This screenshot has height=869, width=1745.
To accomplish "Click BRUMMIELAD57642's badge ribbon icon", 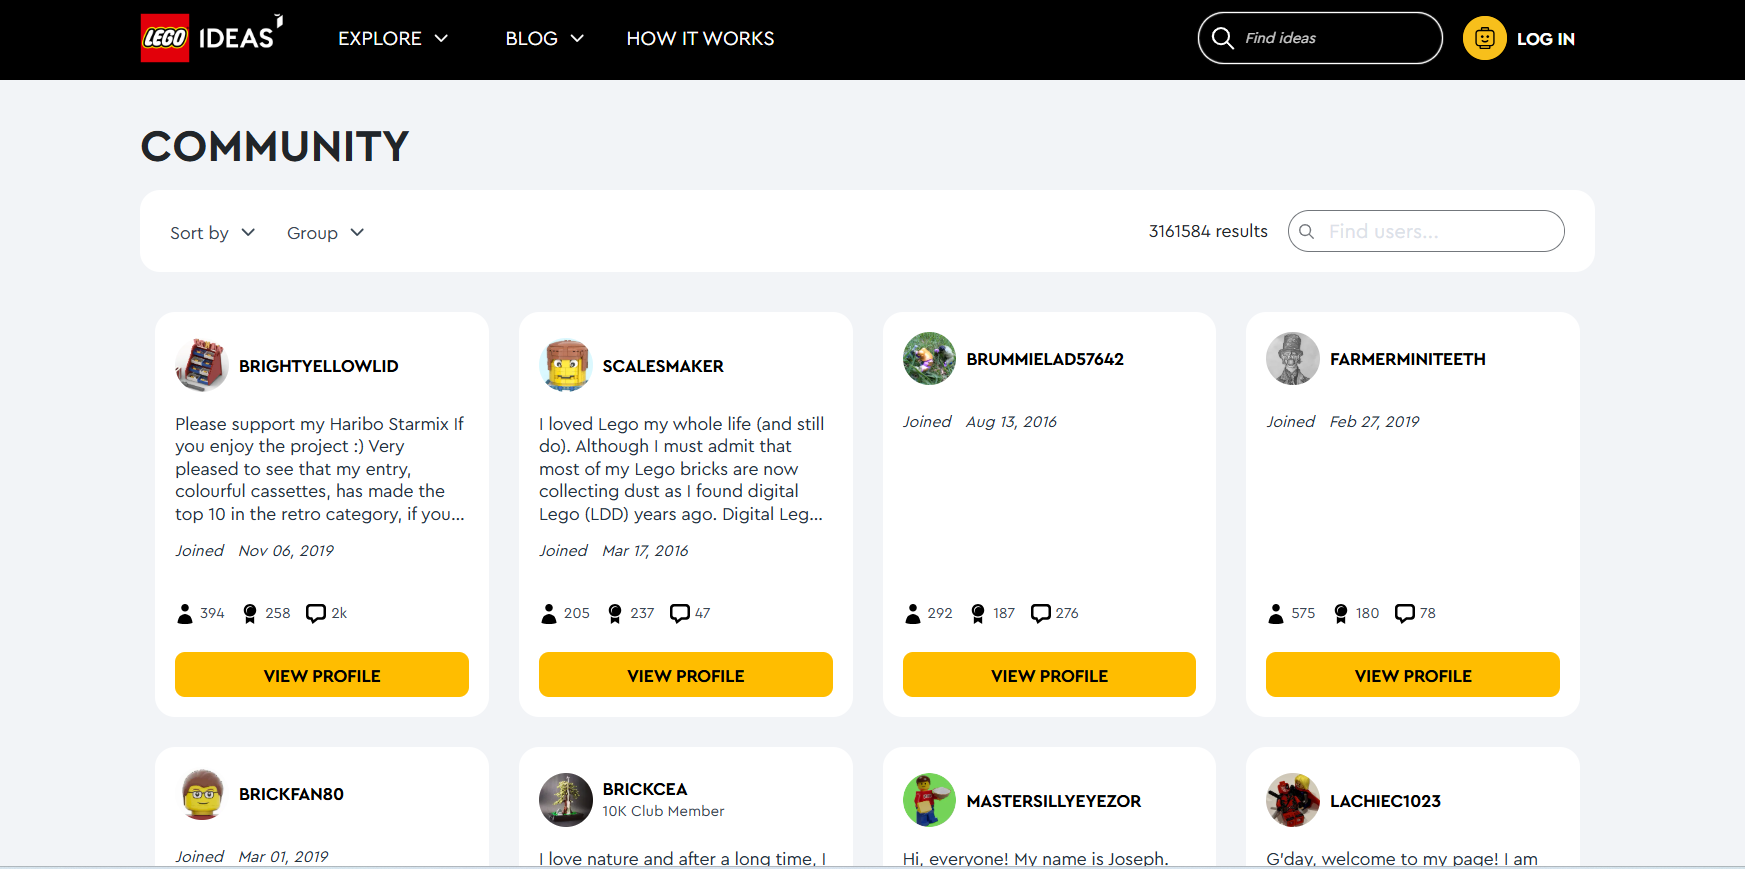I will tap(978, 613).
